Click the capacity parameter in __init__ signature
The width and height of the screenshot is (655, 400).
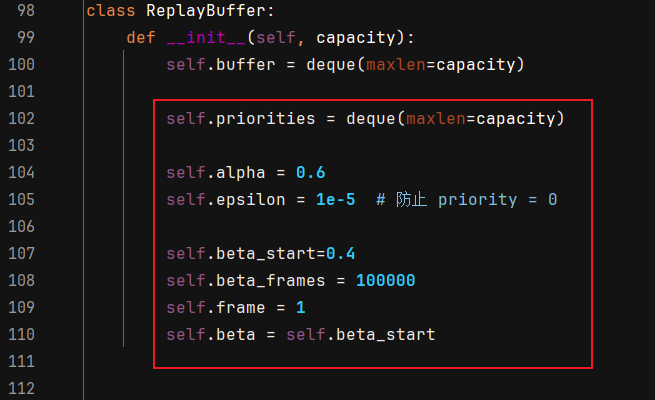pyautogui.click(x=355, y=38)
